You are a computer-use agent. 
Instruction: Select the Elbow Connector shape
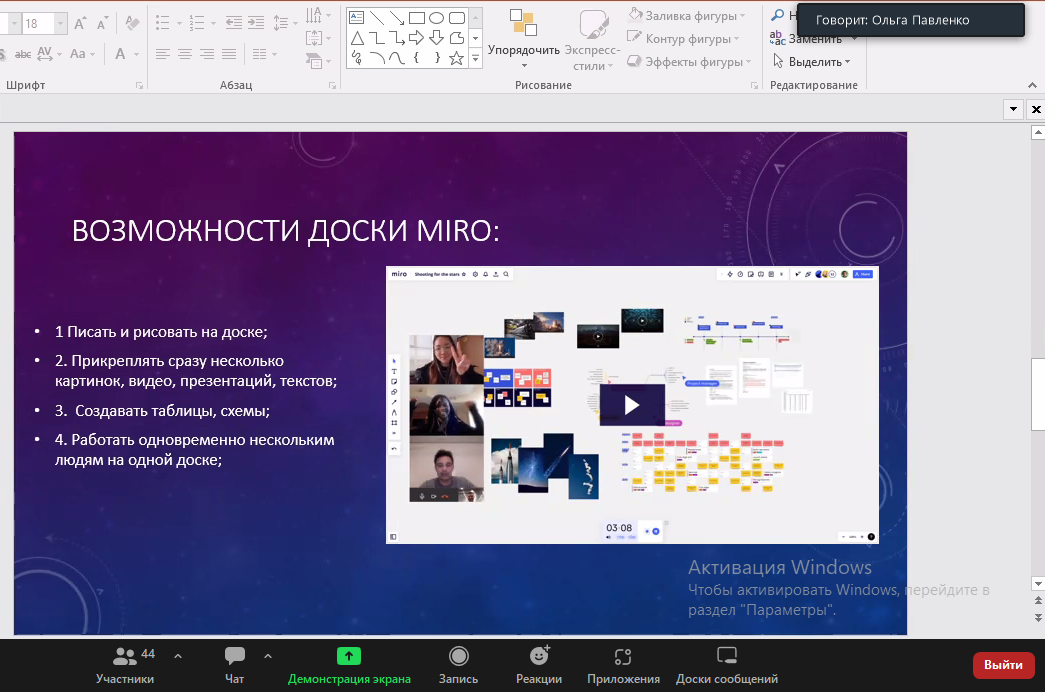(x=377, y=38)
